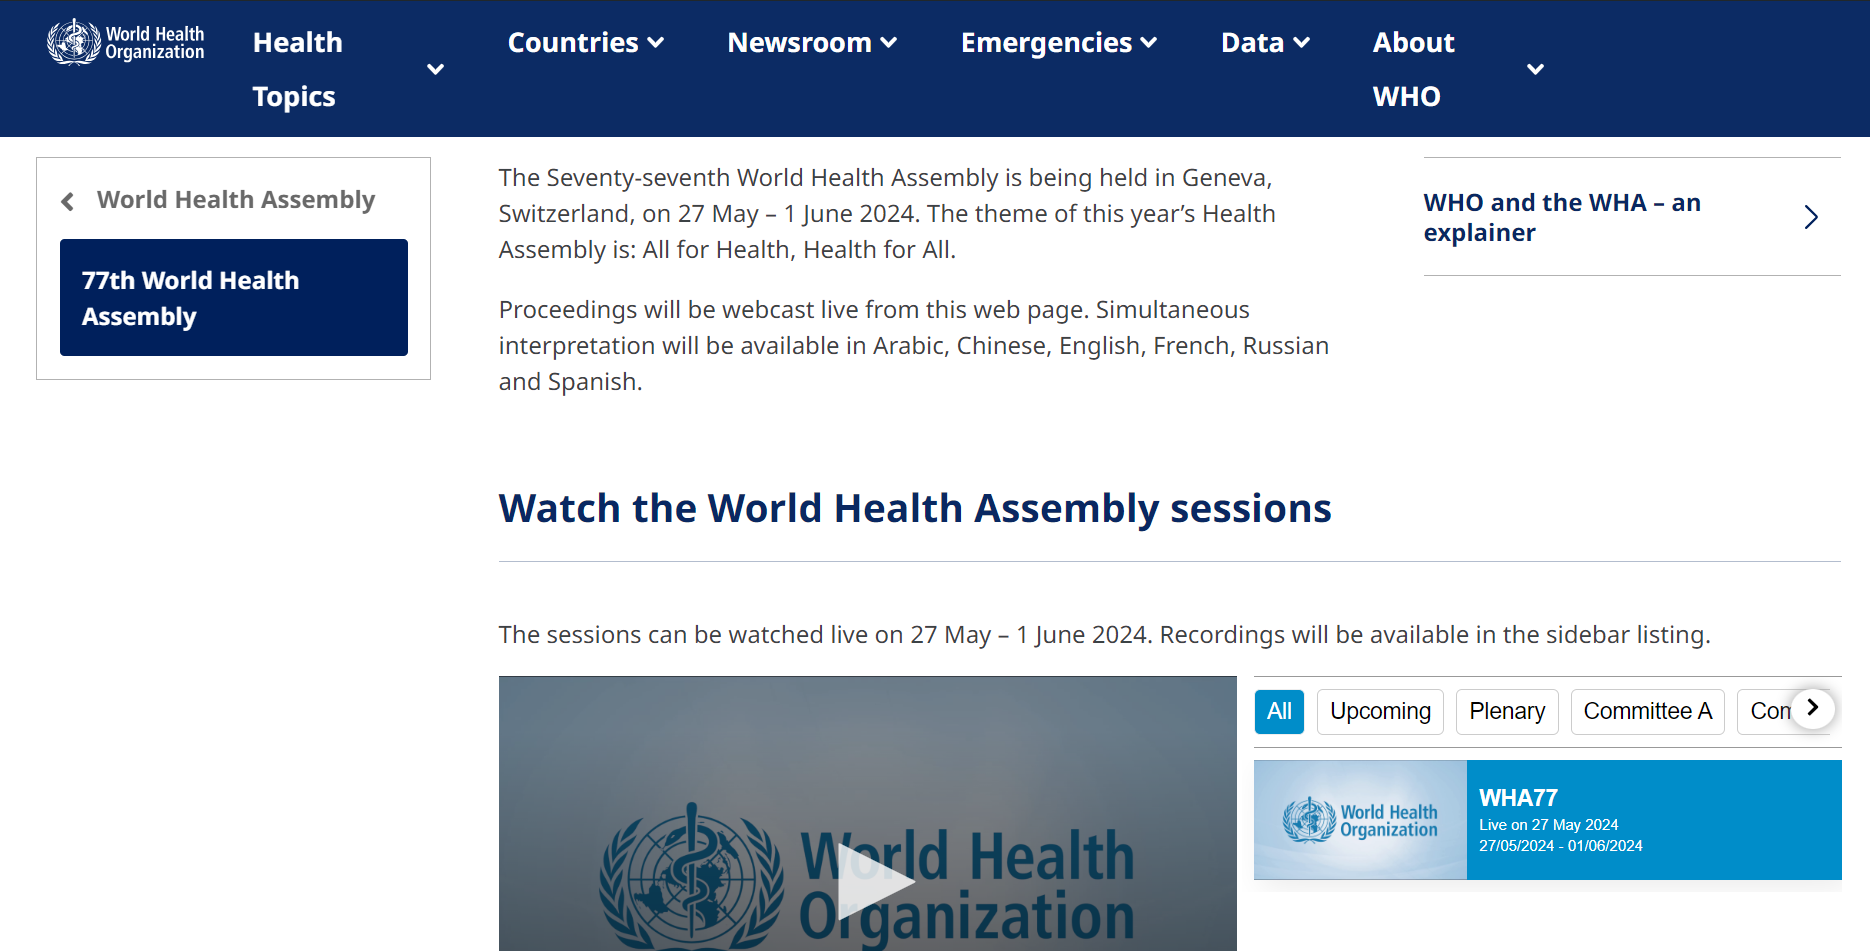1870x951 pixels.
Task: Open the Health Topics menu
Action: pos(298,69)
